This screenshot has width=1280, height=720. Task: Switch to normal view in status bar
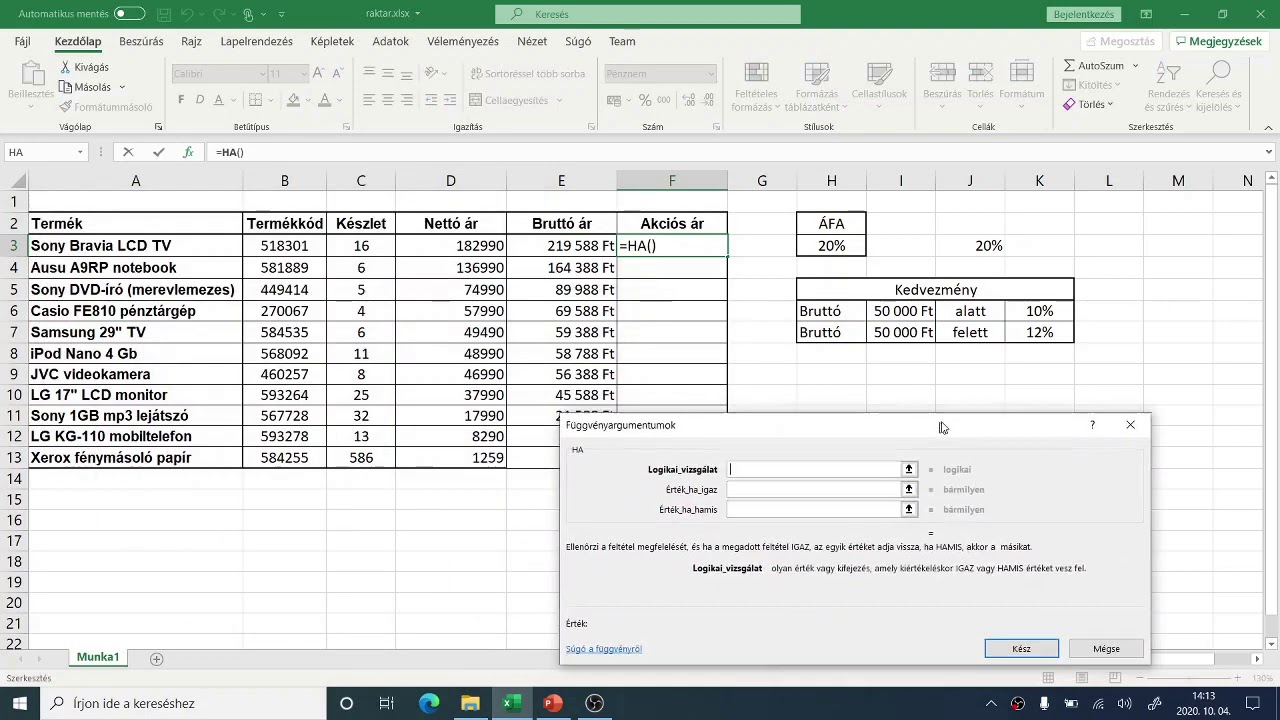[1048, 678]
